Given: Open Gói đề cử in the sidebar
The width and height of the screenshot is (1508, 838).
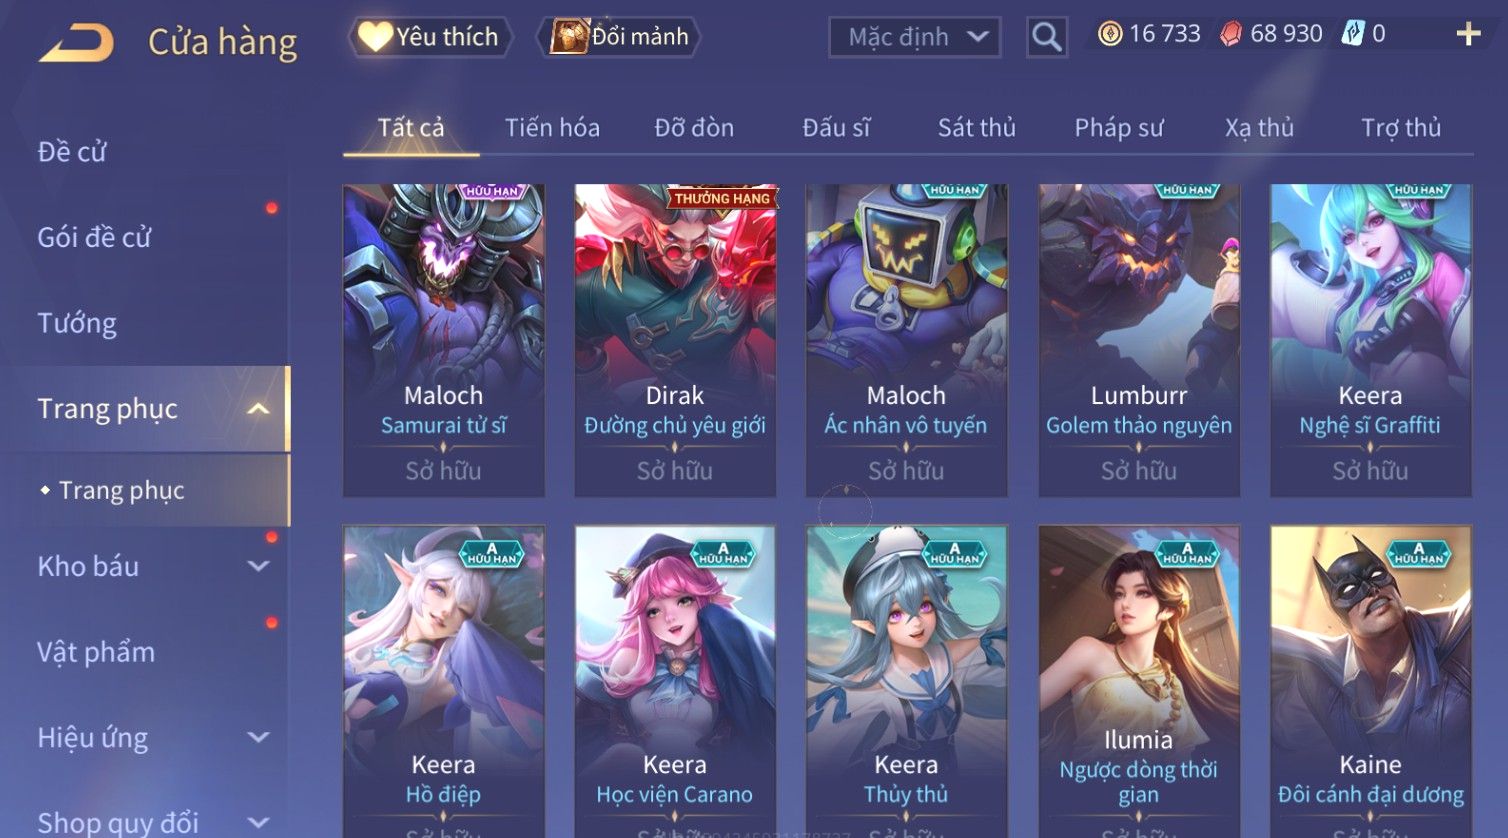Looking at the screenshot, I should (94, 238).
